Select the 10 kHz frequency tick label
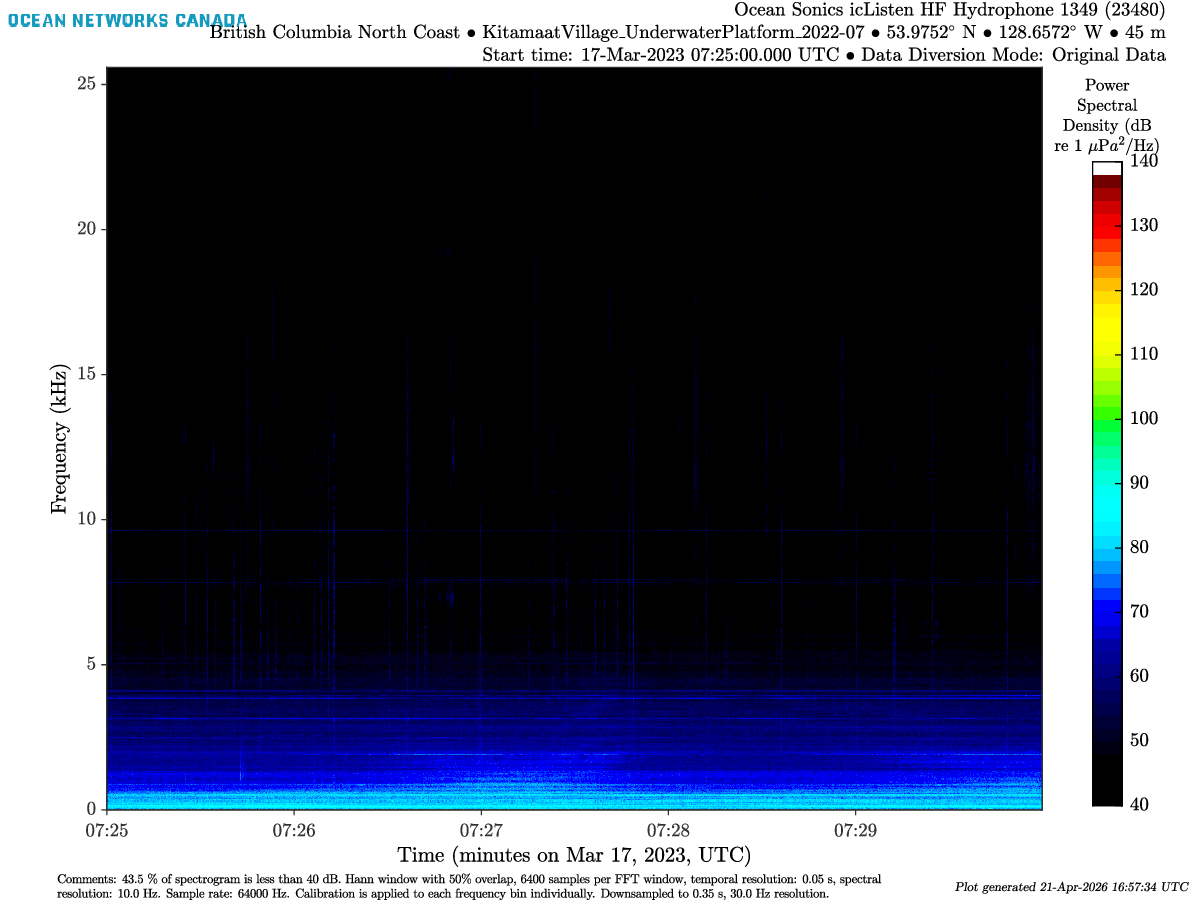This screenshot has width=1200, height=900. point(85,519)
